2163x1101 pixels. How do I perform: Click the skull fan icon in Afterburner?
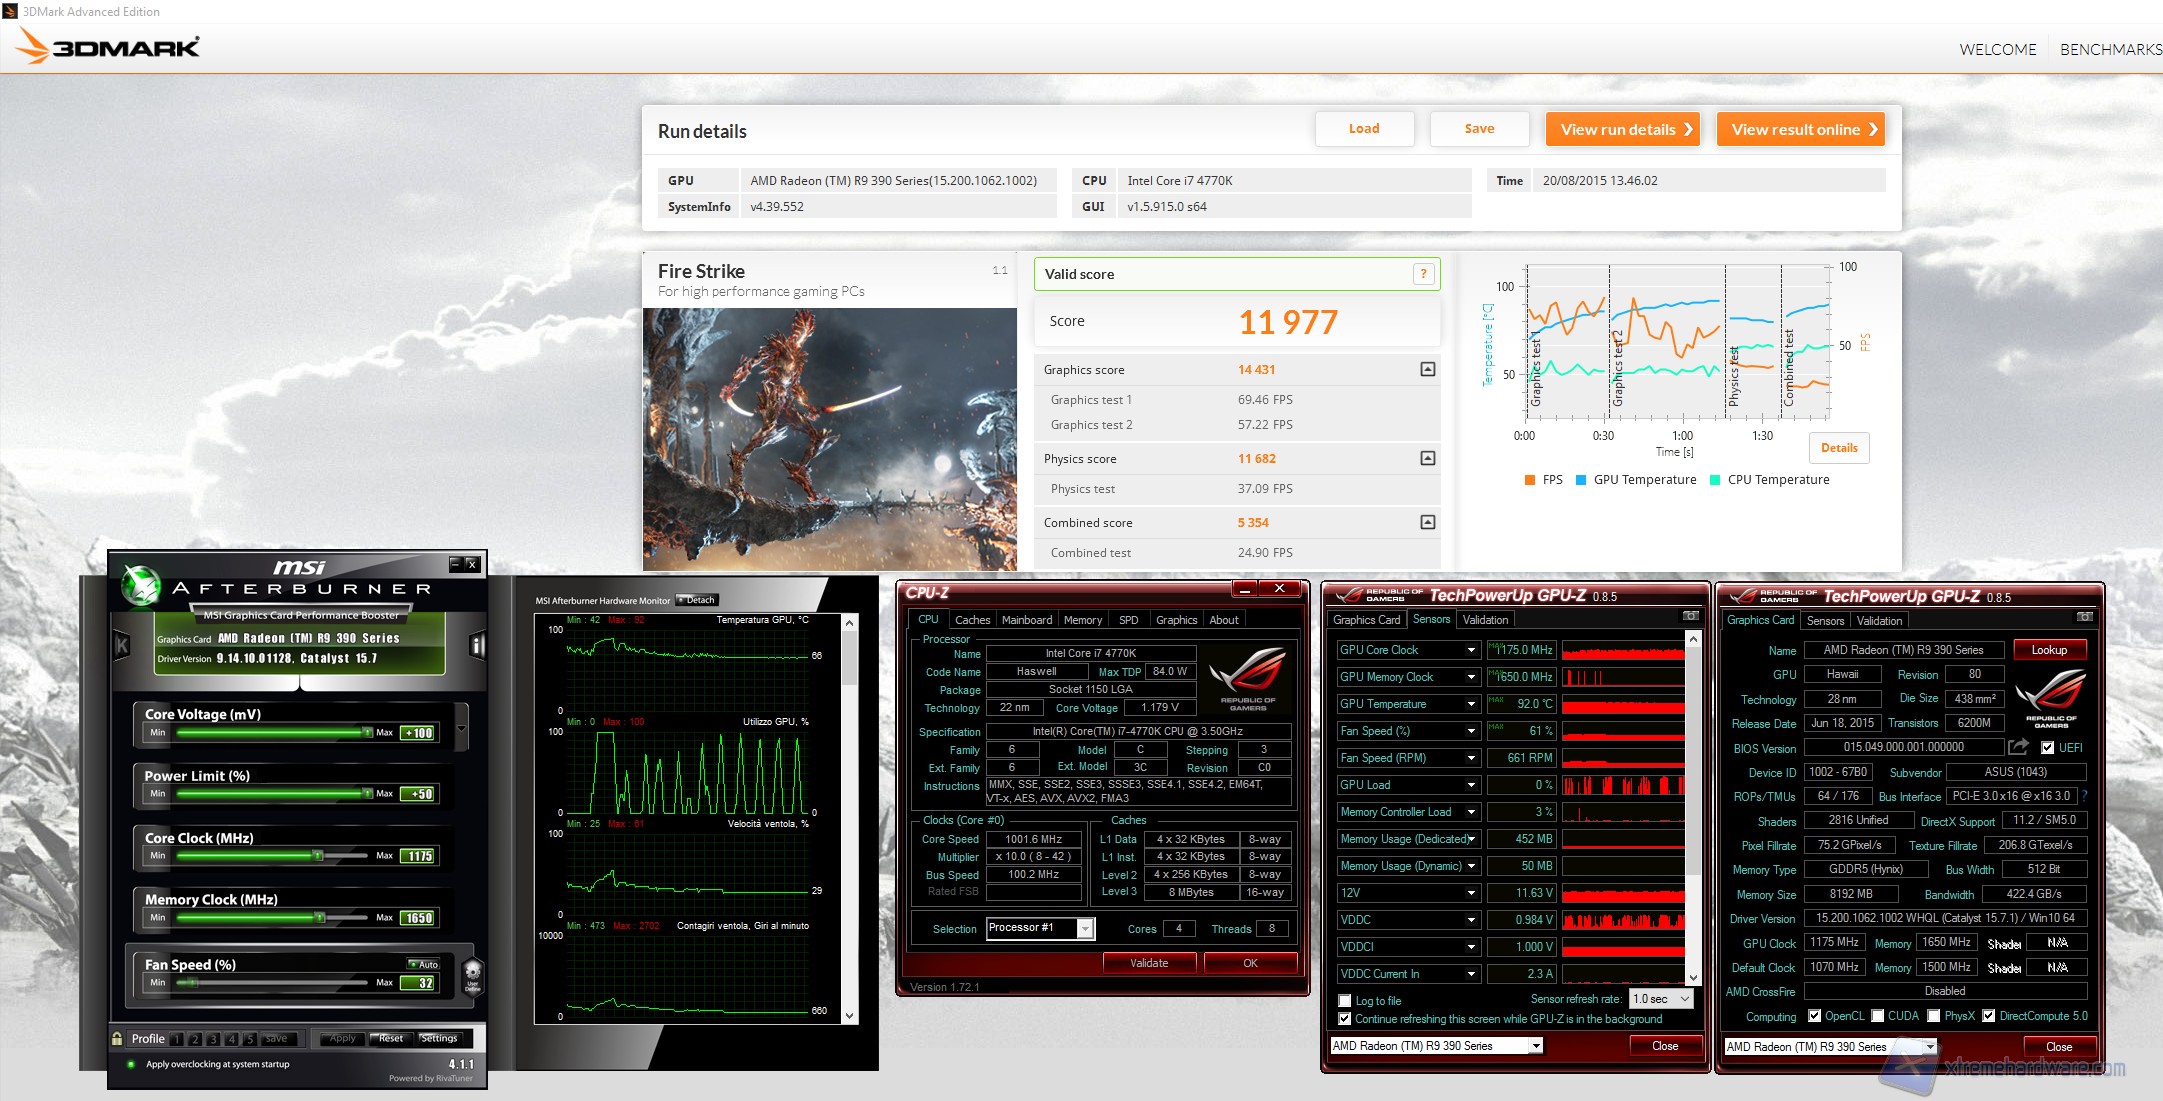coord(472,977)
